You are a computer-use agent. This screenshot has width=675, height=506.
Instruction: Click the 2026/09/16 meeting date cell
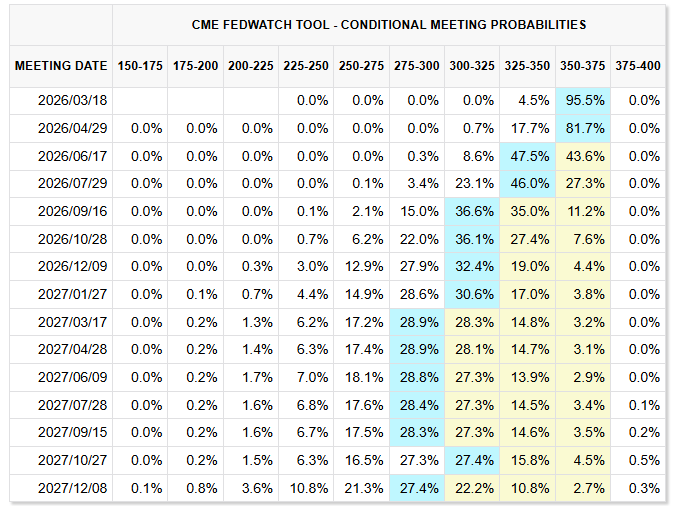coord(73,211)
